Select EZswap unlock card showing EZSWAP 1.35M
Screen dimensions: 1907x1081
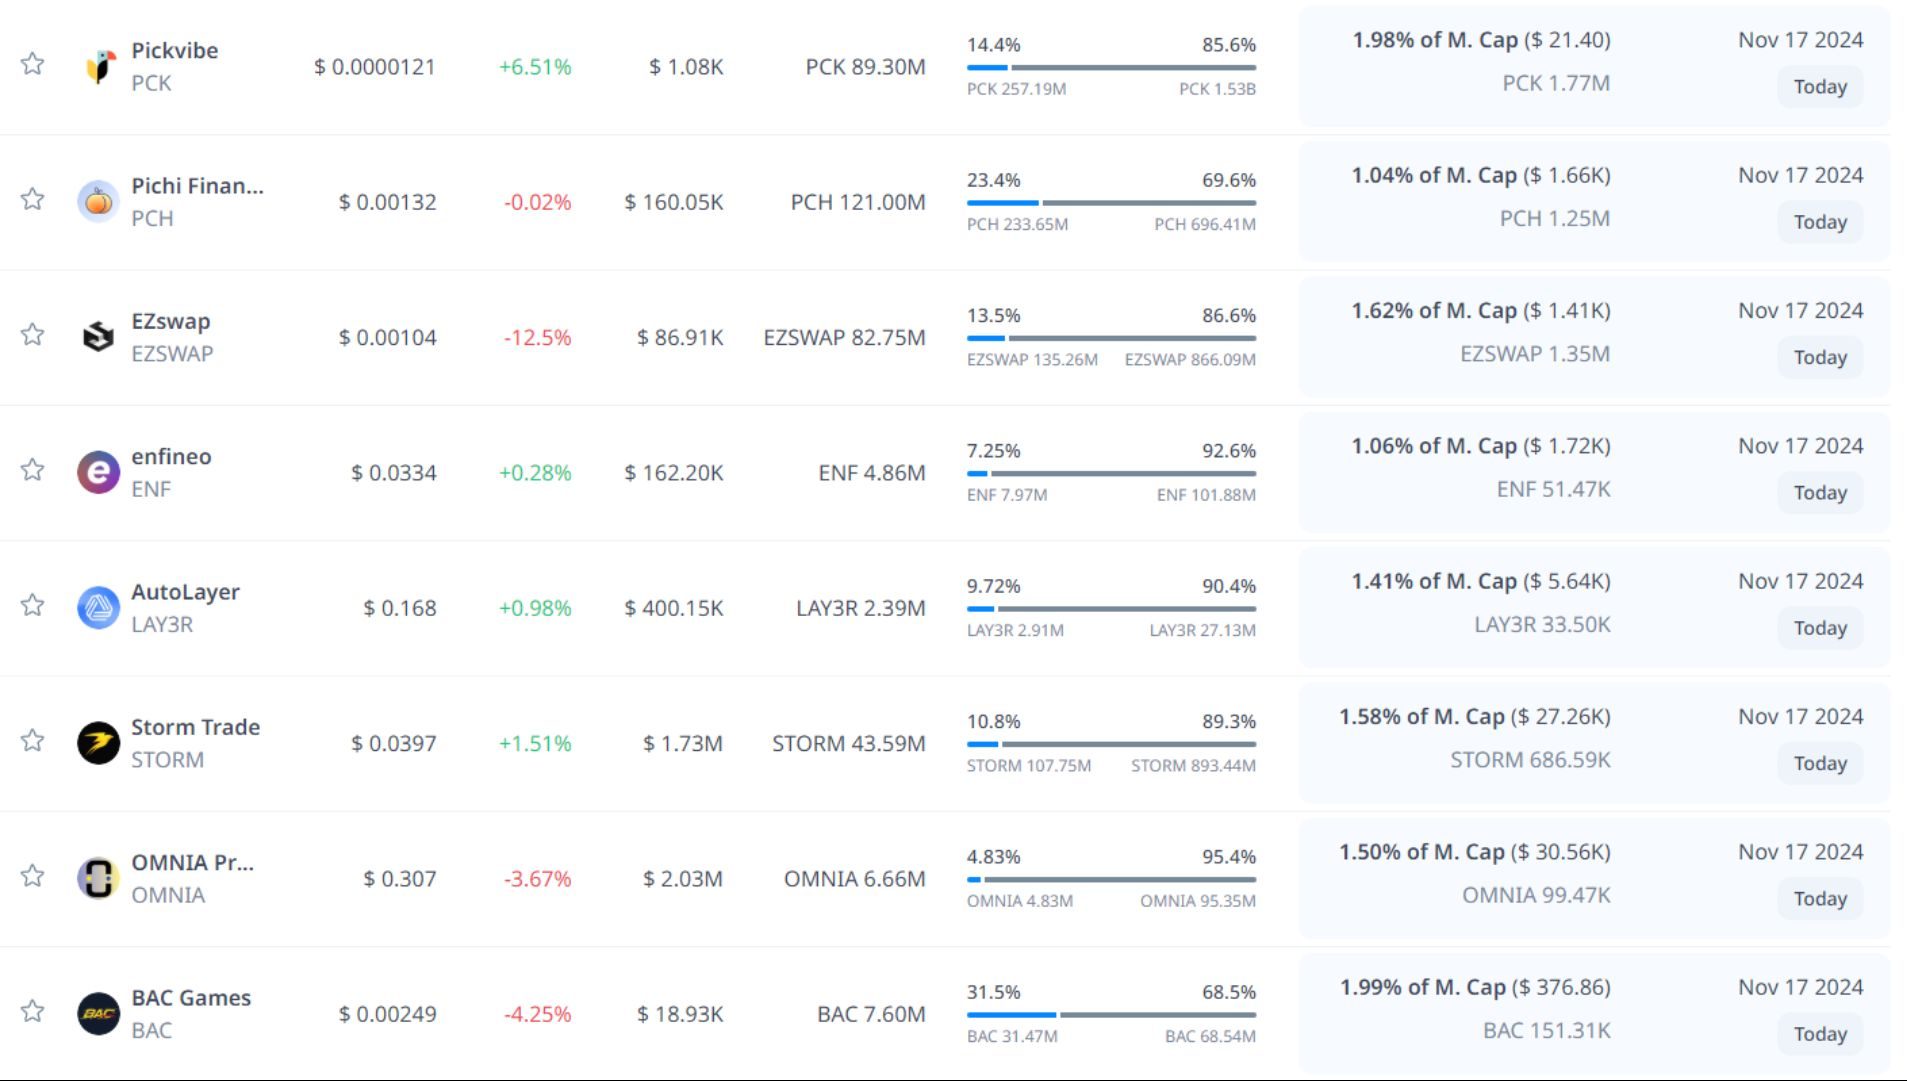click(1534, 354)
